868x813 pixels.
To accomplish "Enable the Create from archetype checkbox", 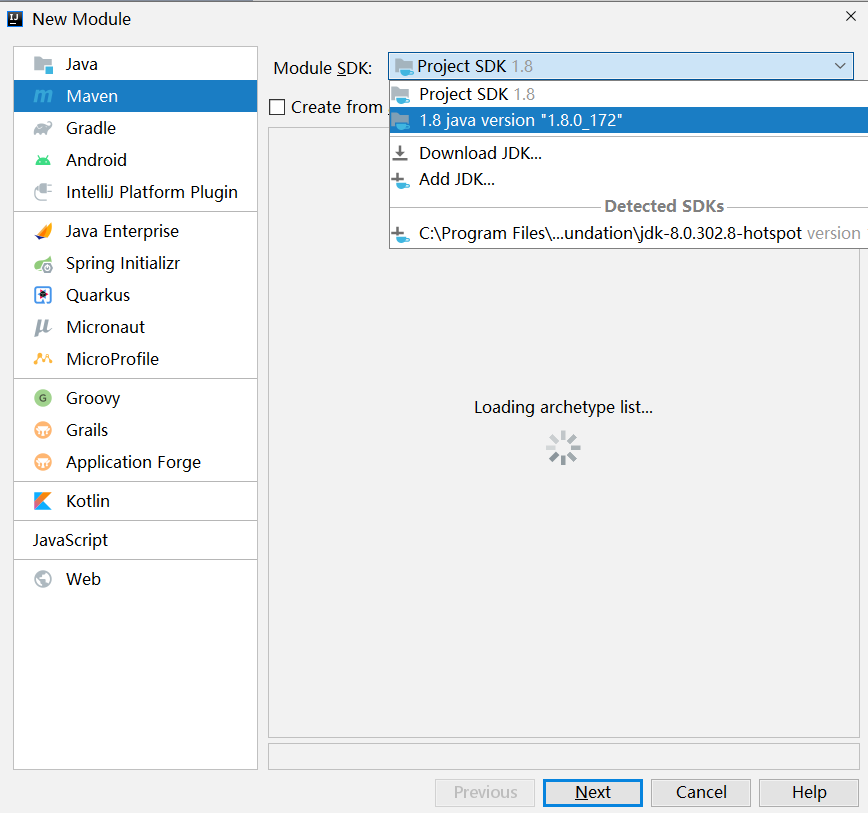I will click(277, 107).
